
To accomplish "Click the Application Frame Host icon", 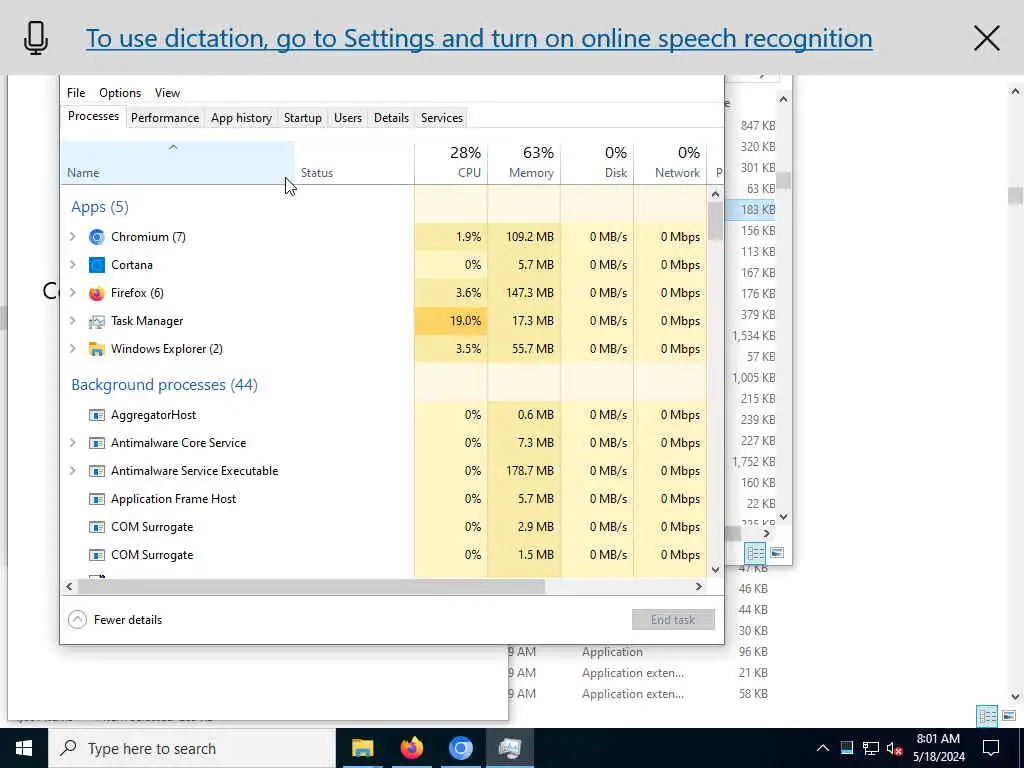I will tap(97, 500).
